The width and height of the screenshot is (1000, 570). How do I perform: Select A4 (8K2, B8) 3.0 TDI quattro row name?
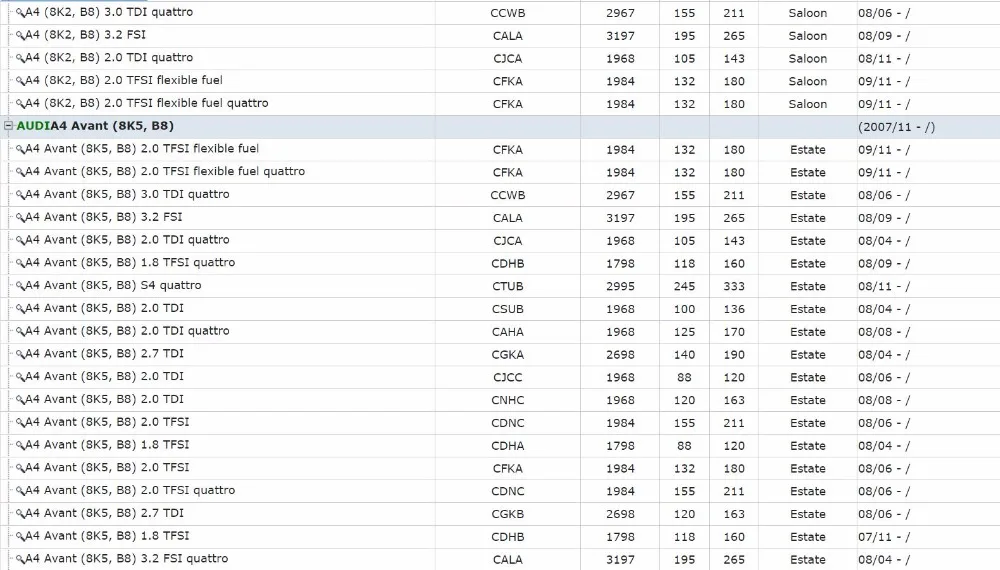[109, 12]
